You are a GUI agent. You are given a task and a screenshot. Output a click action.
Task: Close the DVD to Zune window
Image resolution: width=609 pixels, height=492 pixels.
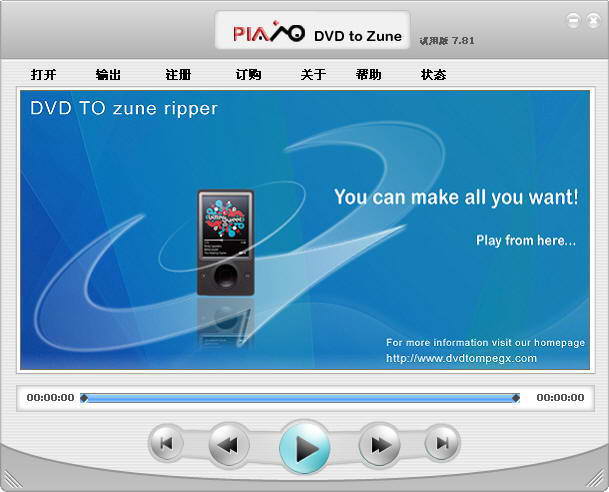pos(593,20)
